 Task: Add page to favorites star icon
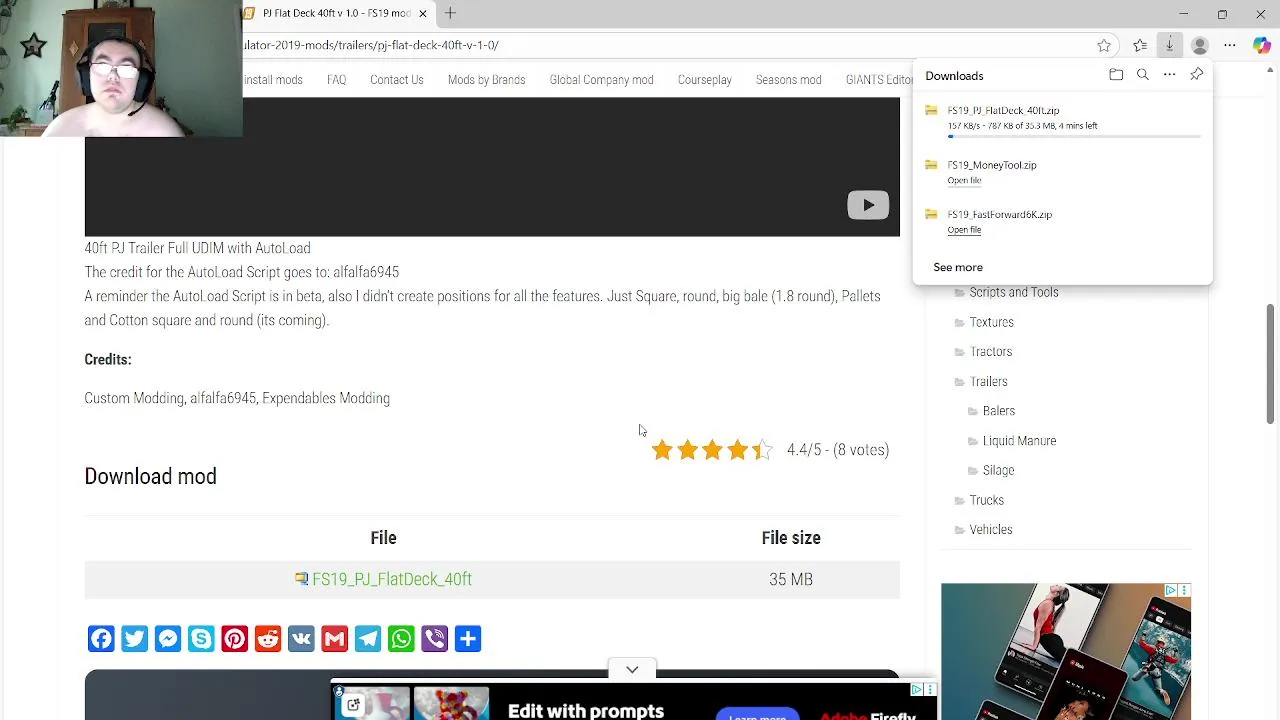point(1104,45)
